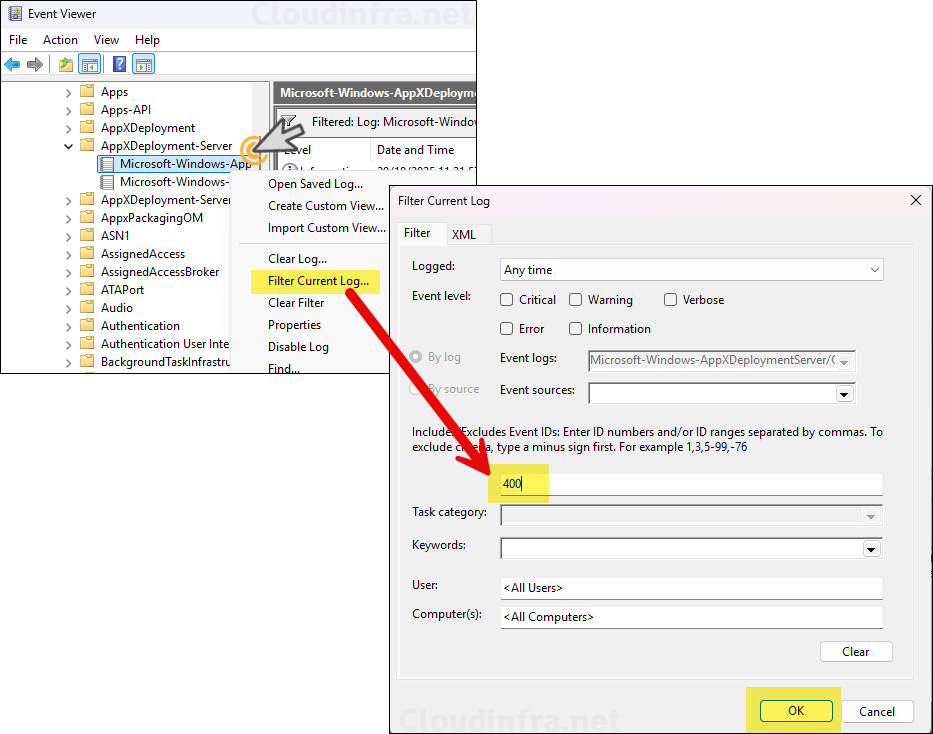Click the Audio folder icon

84,307
